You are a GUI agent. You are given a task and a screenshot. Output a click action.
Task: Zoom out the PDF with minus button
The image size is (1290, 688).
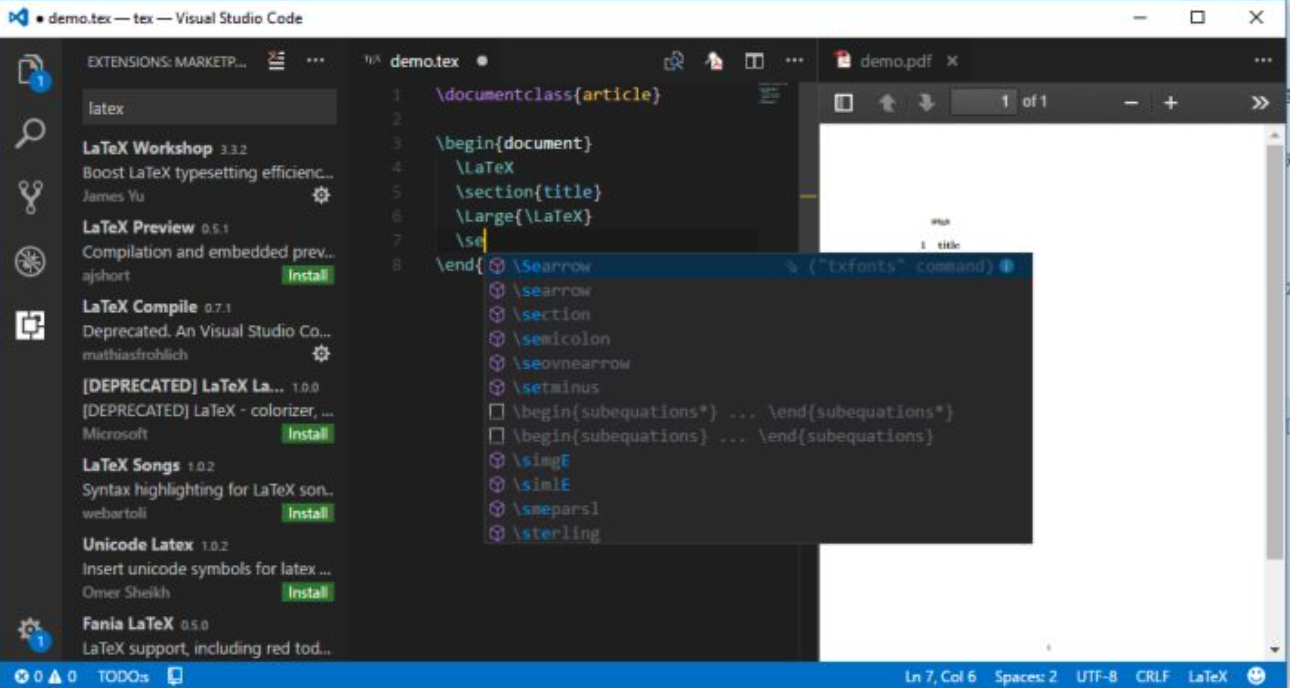click(x=1131, y=102)
